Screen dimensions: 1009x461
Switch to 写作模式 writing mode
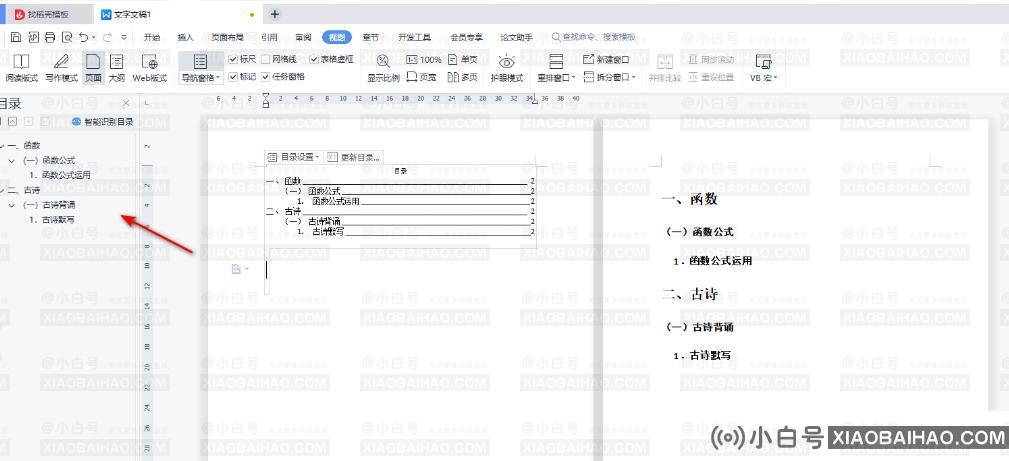click(61, 69)
